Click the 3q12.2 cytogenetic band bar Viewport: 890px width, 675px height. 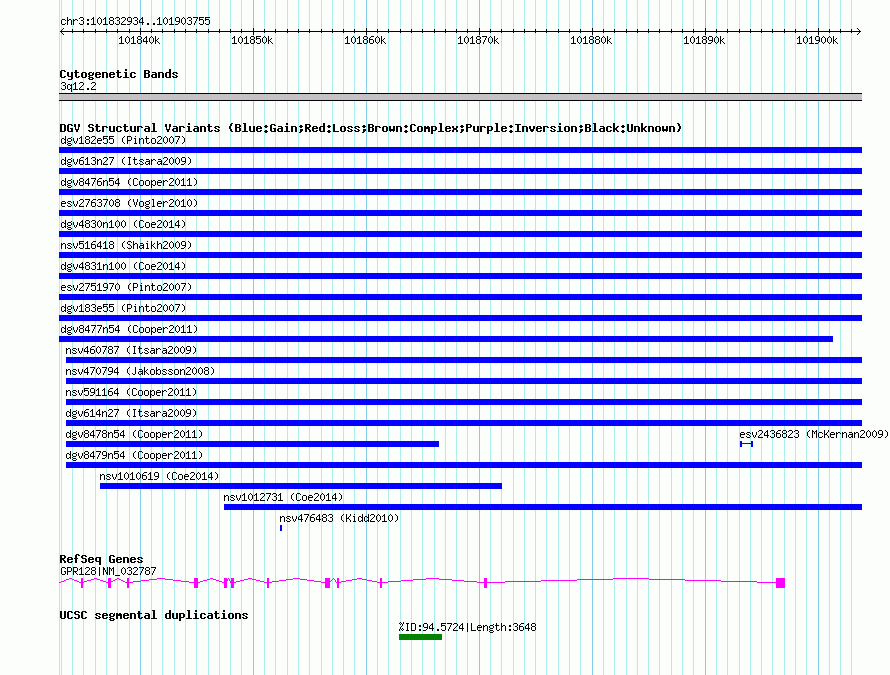pos(460,97)
